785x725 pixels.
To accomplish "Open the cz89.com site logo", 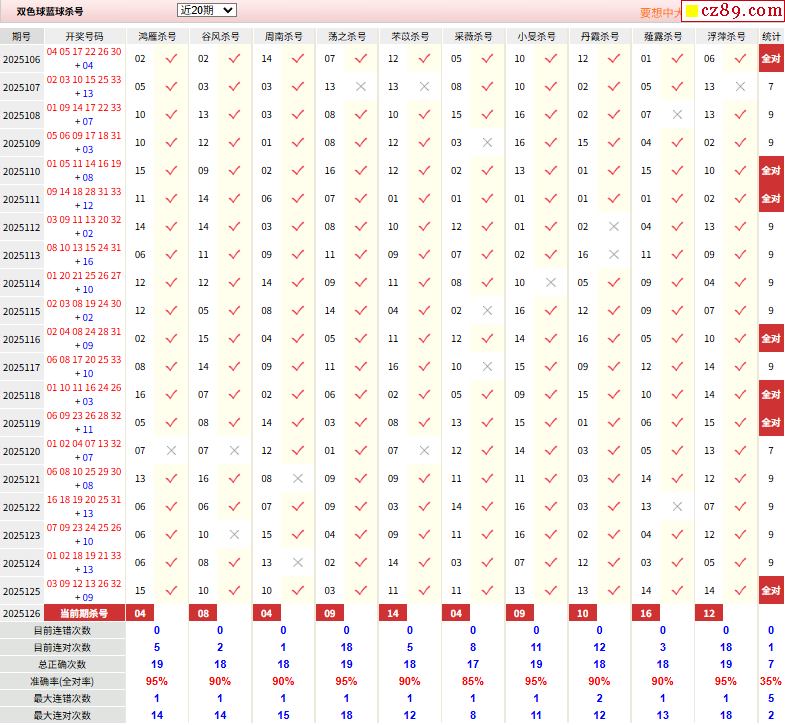I will 733,11.
